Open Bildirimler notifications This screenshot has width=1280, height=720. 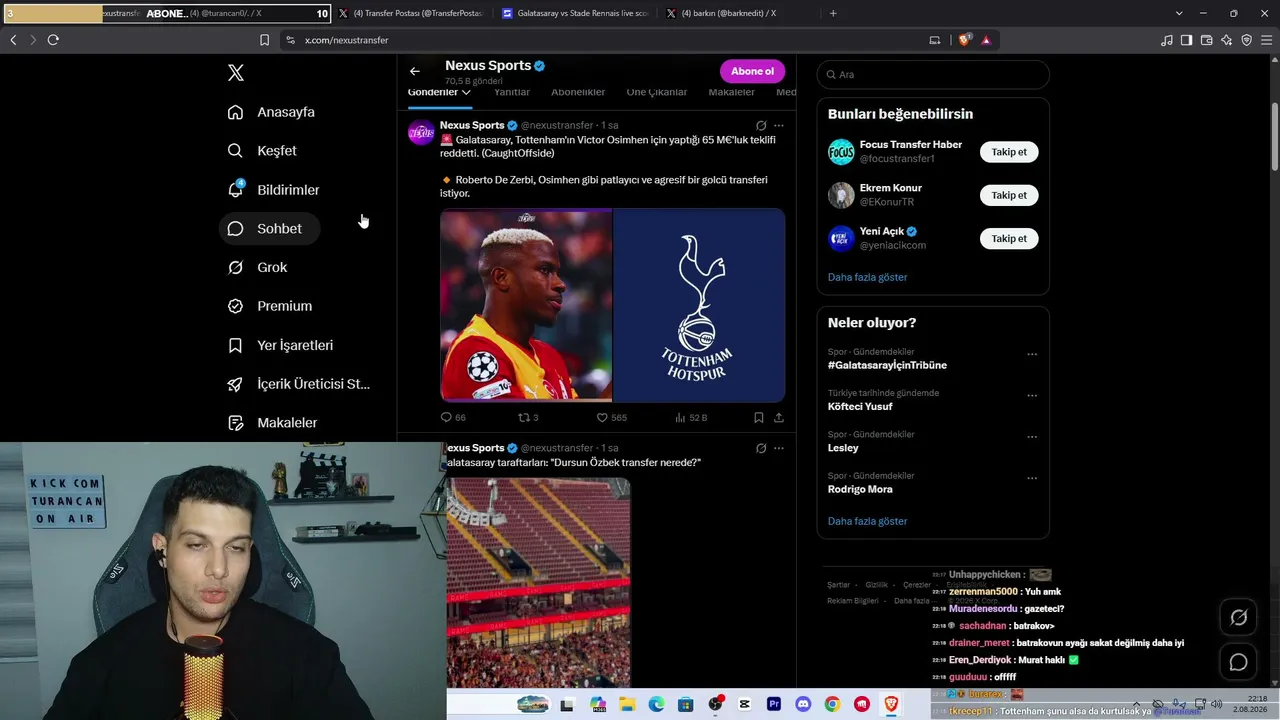[x=273, y=190]
